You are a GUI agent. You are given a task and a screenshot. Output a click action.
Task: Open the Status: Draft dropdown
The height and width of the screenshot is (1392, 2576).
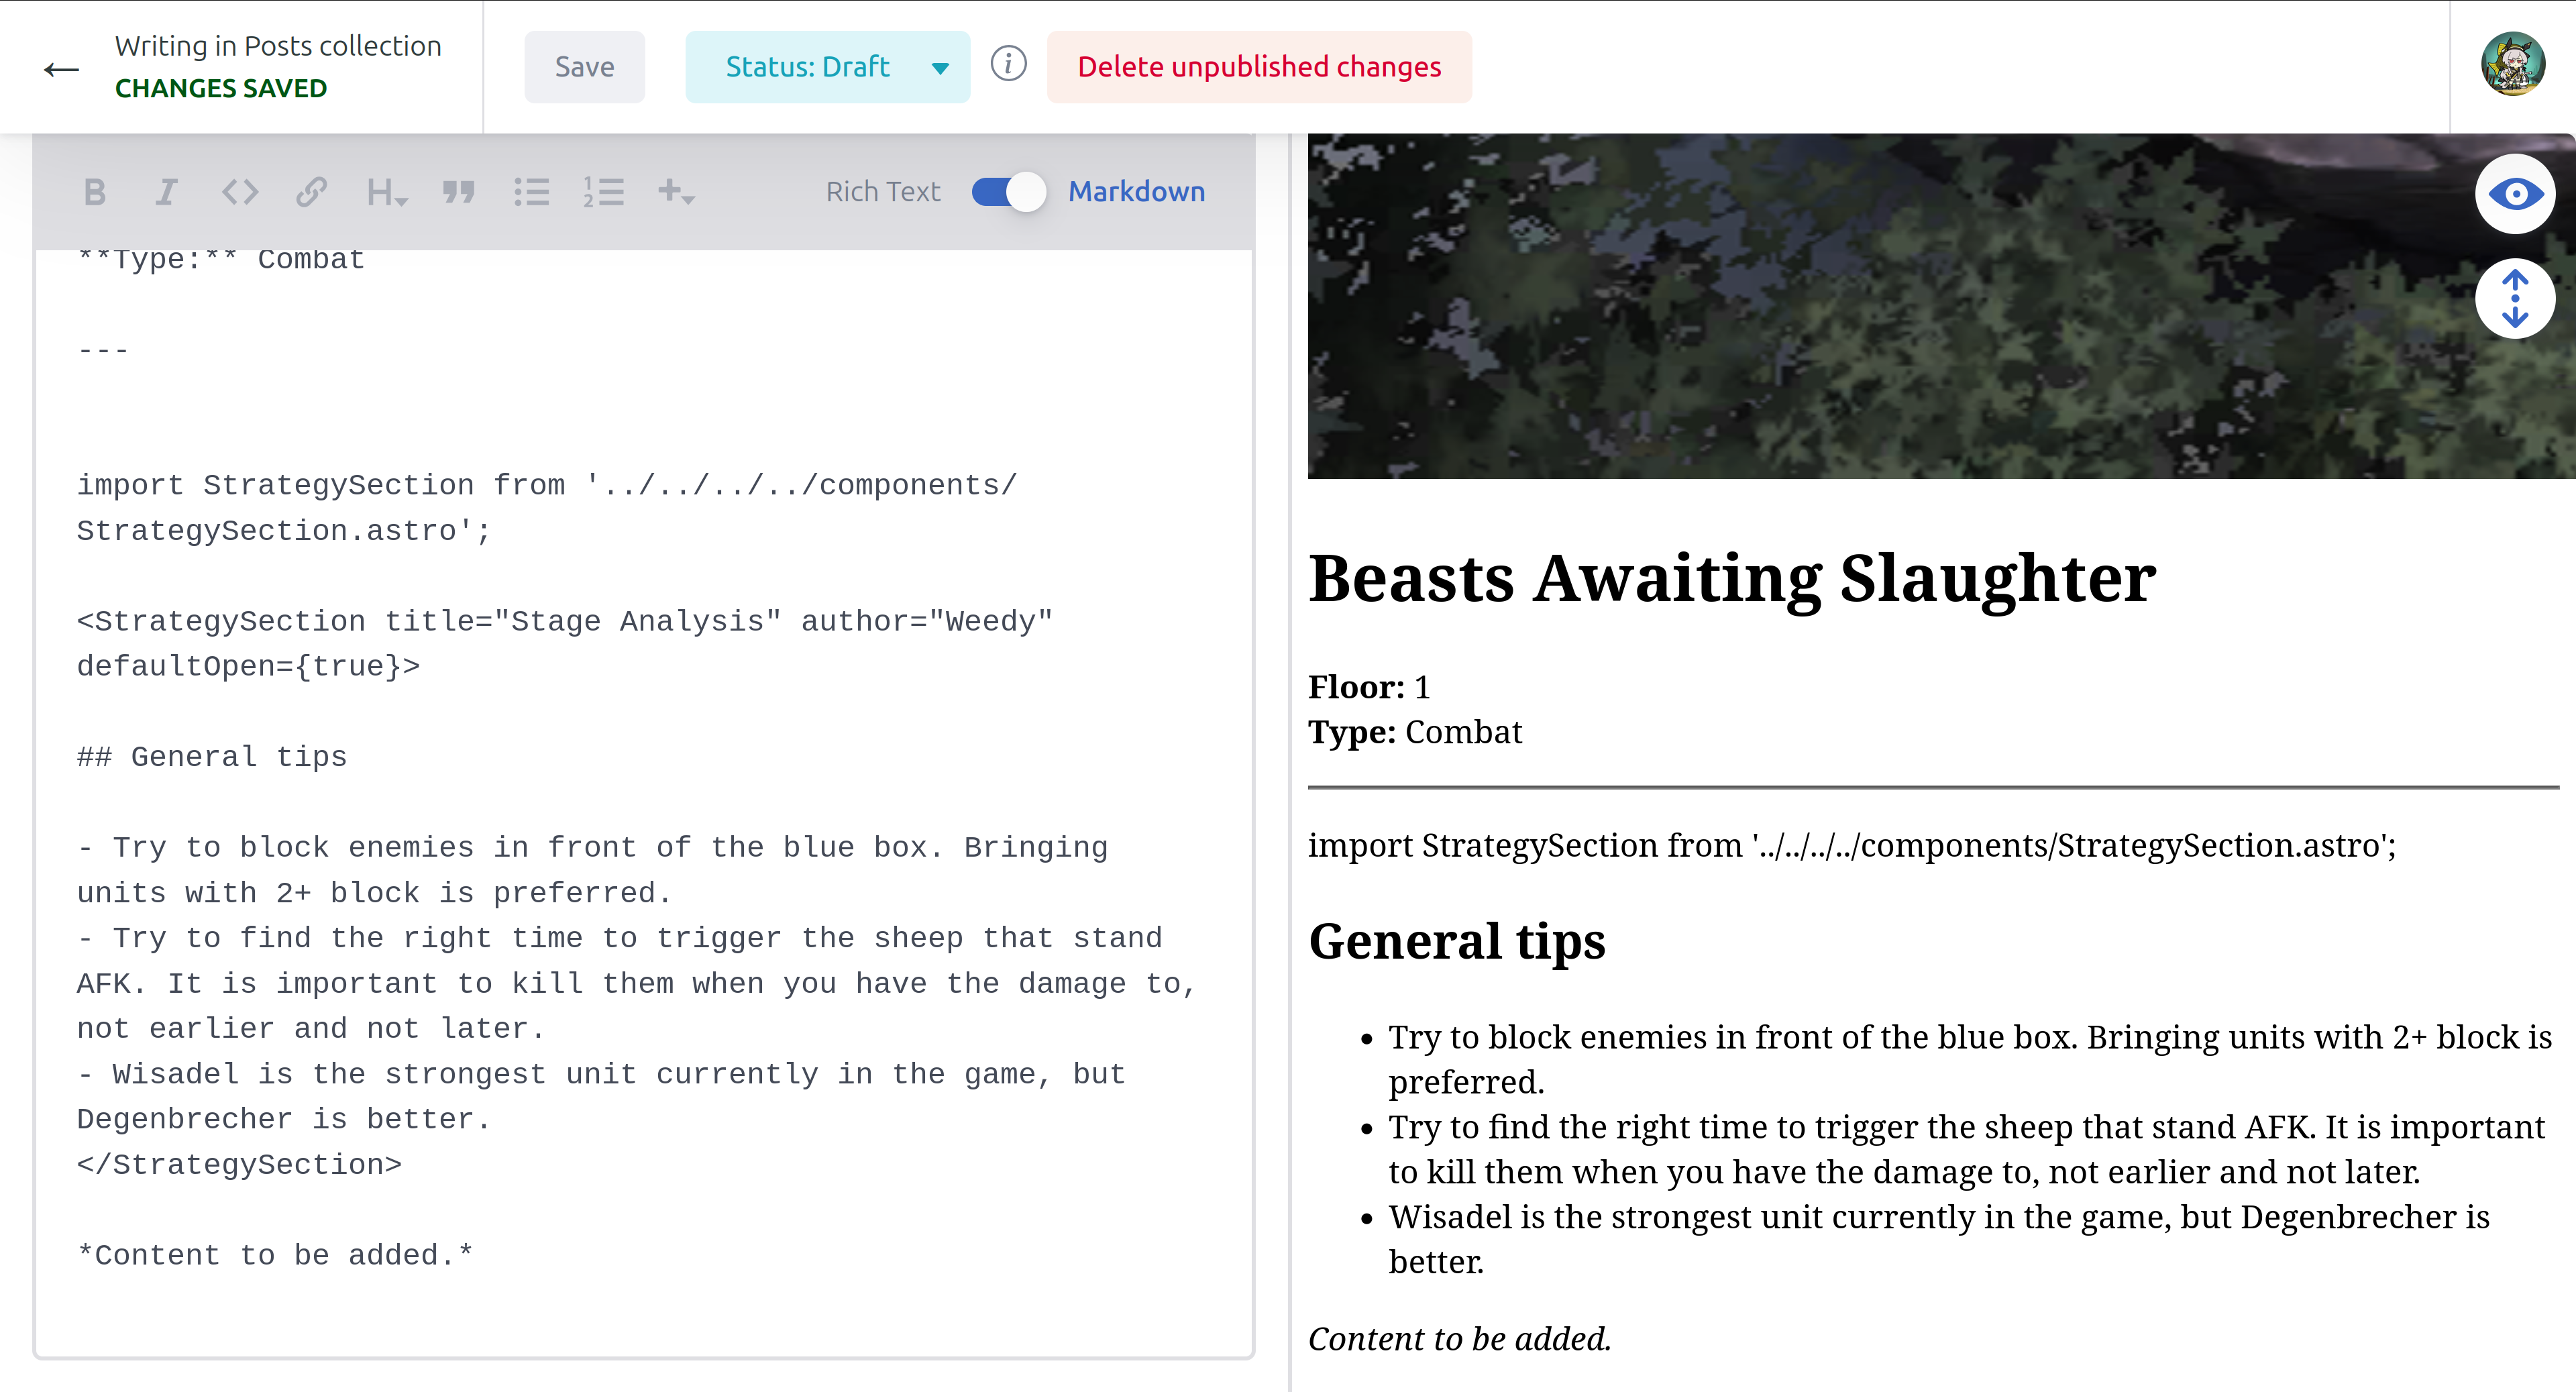coord(827,67)
